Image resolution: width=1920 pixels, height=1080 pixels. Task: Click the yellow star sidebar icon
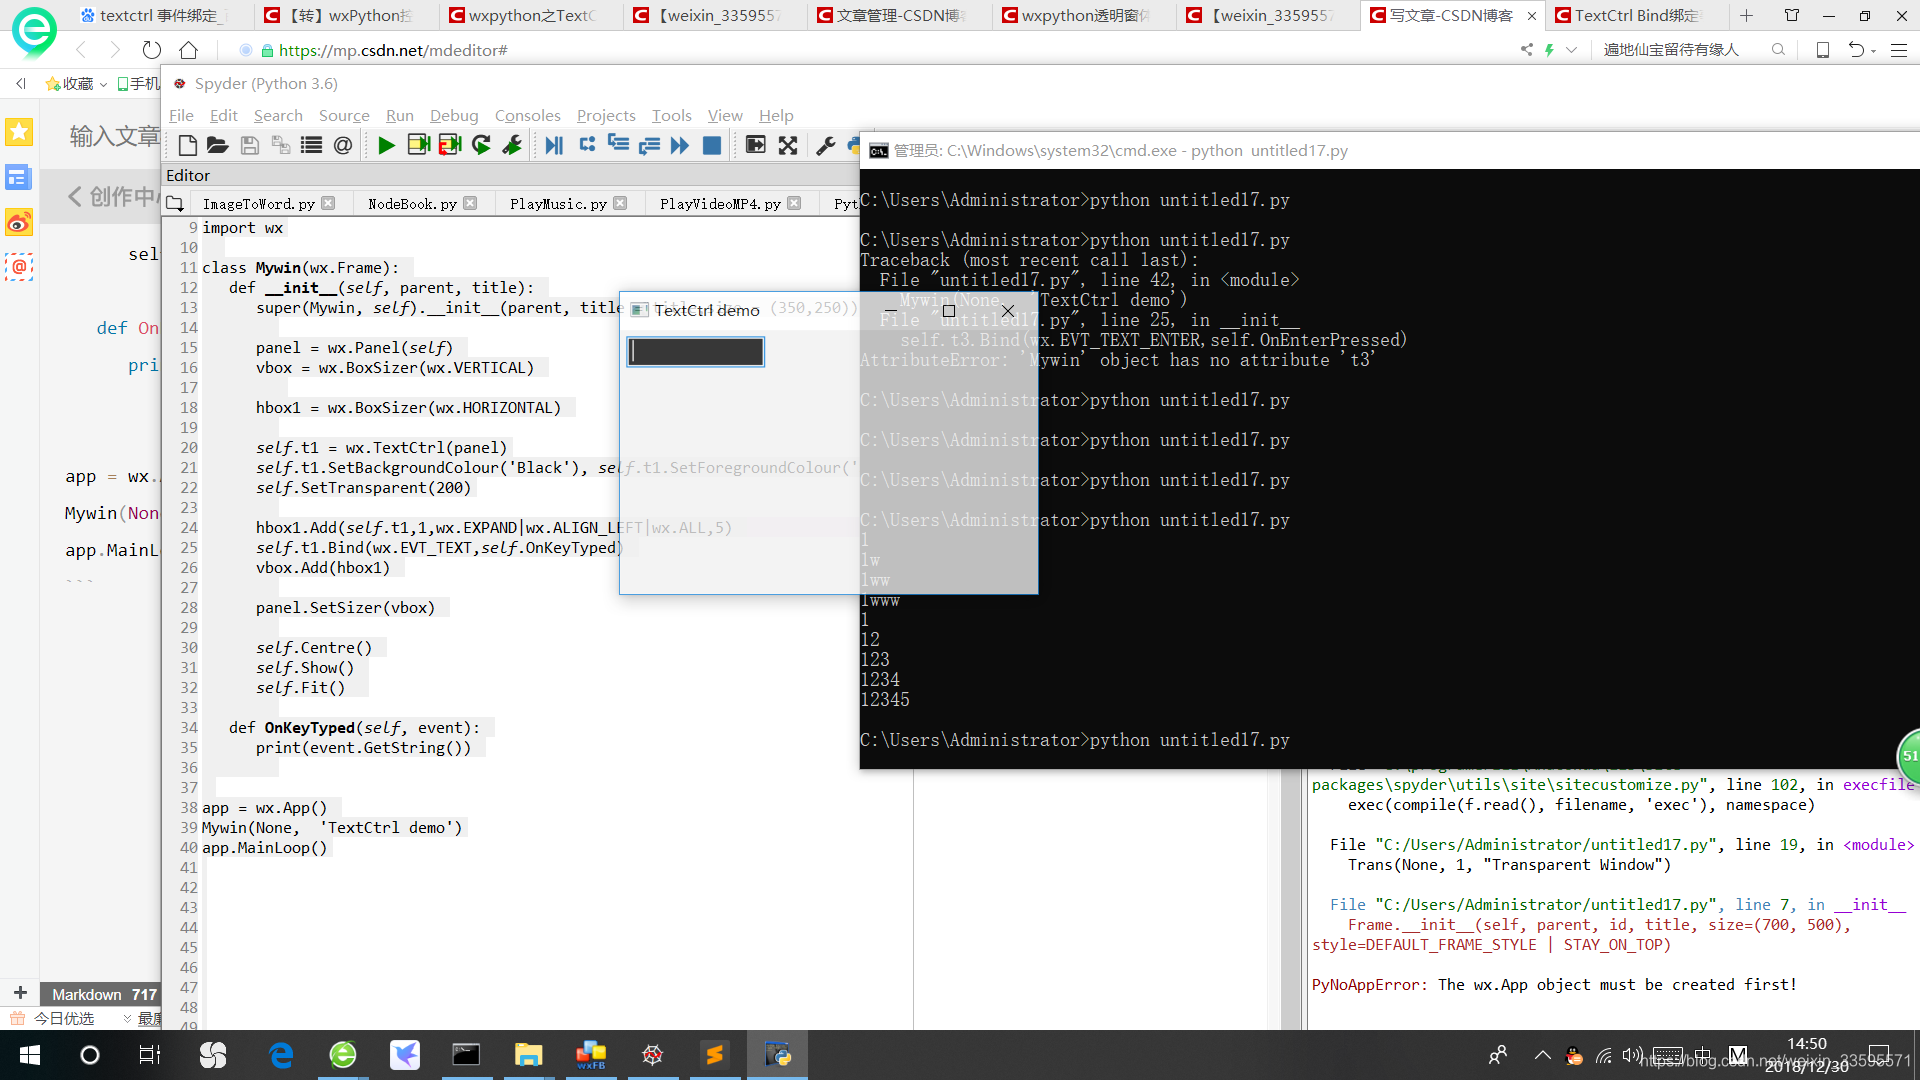point(19,132)
